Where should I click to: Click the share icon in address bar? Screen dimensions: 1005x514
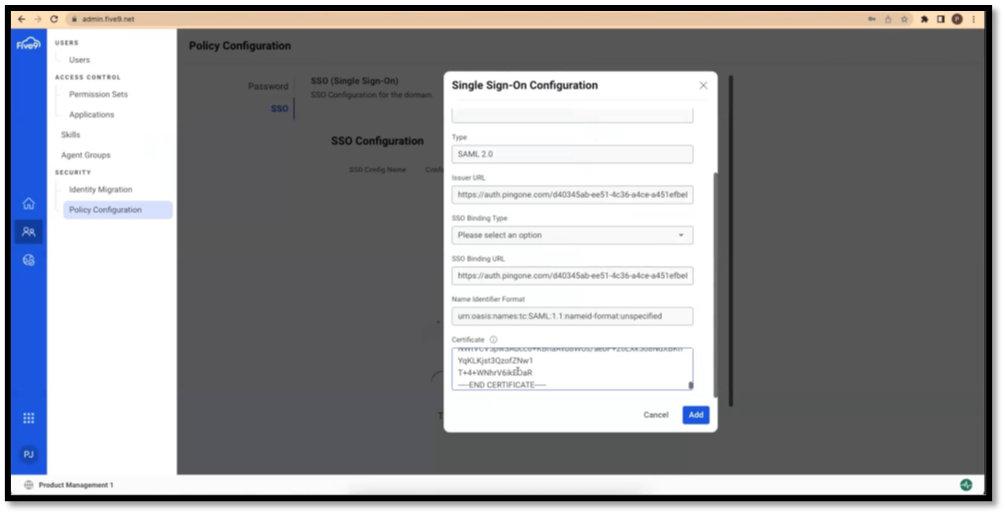pos(888,19)
